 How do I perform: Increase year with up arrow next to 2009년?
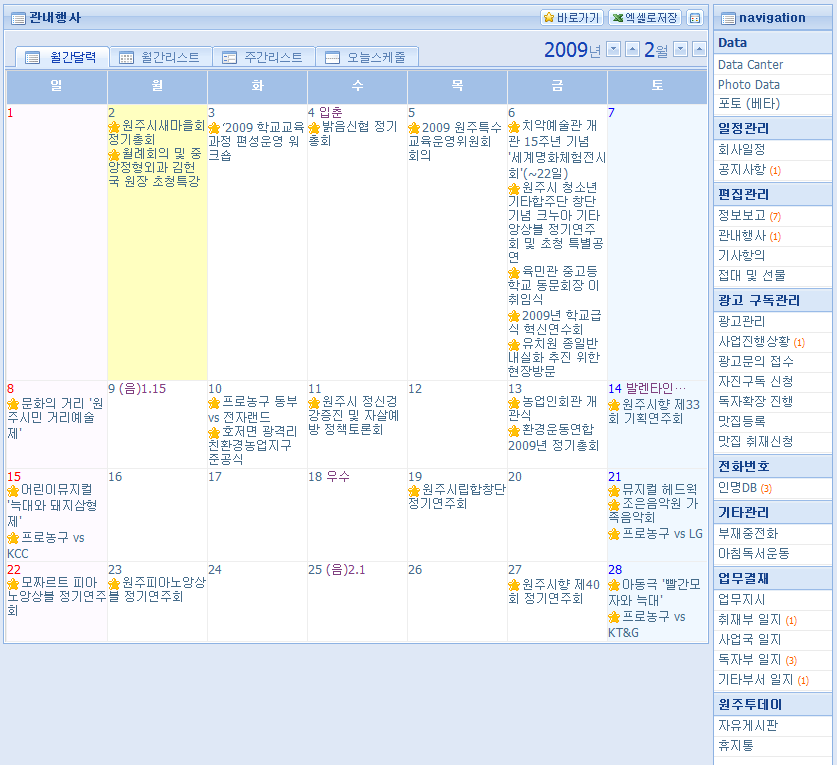coord(632,50)
